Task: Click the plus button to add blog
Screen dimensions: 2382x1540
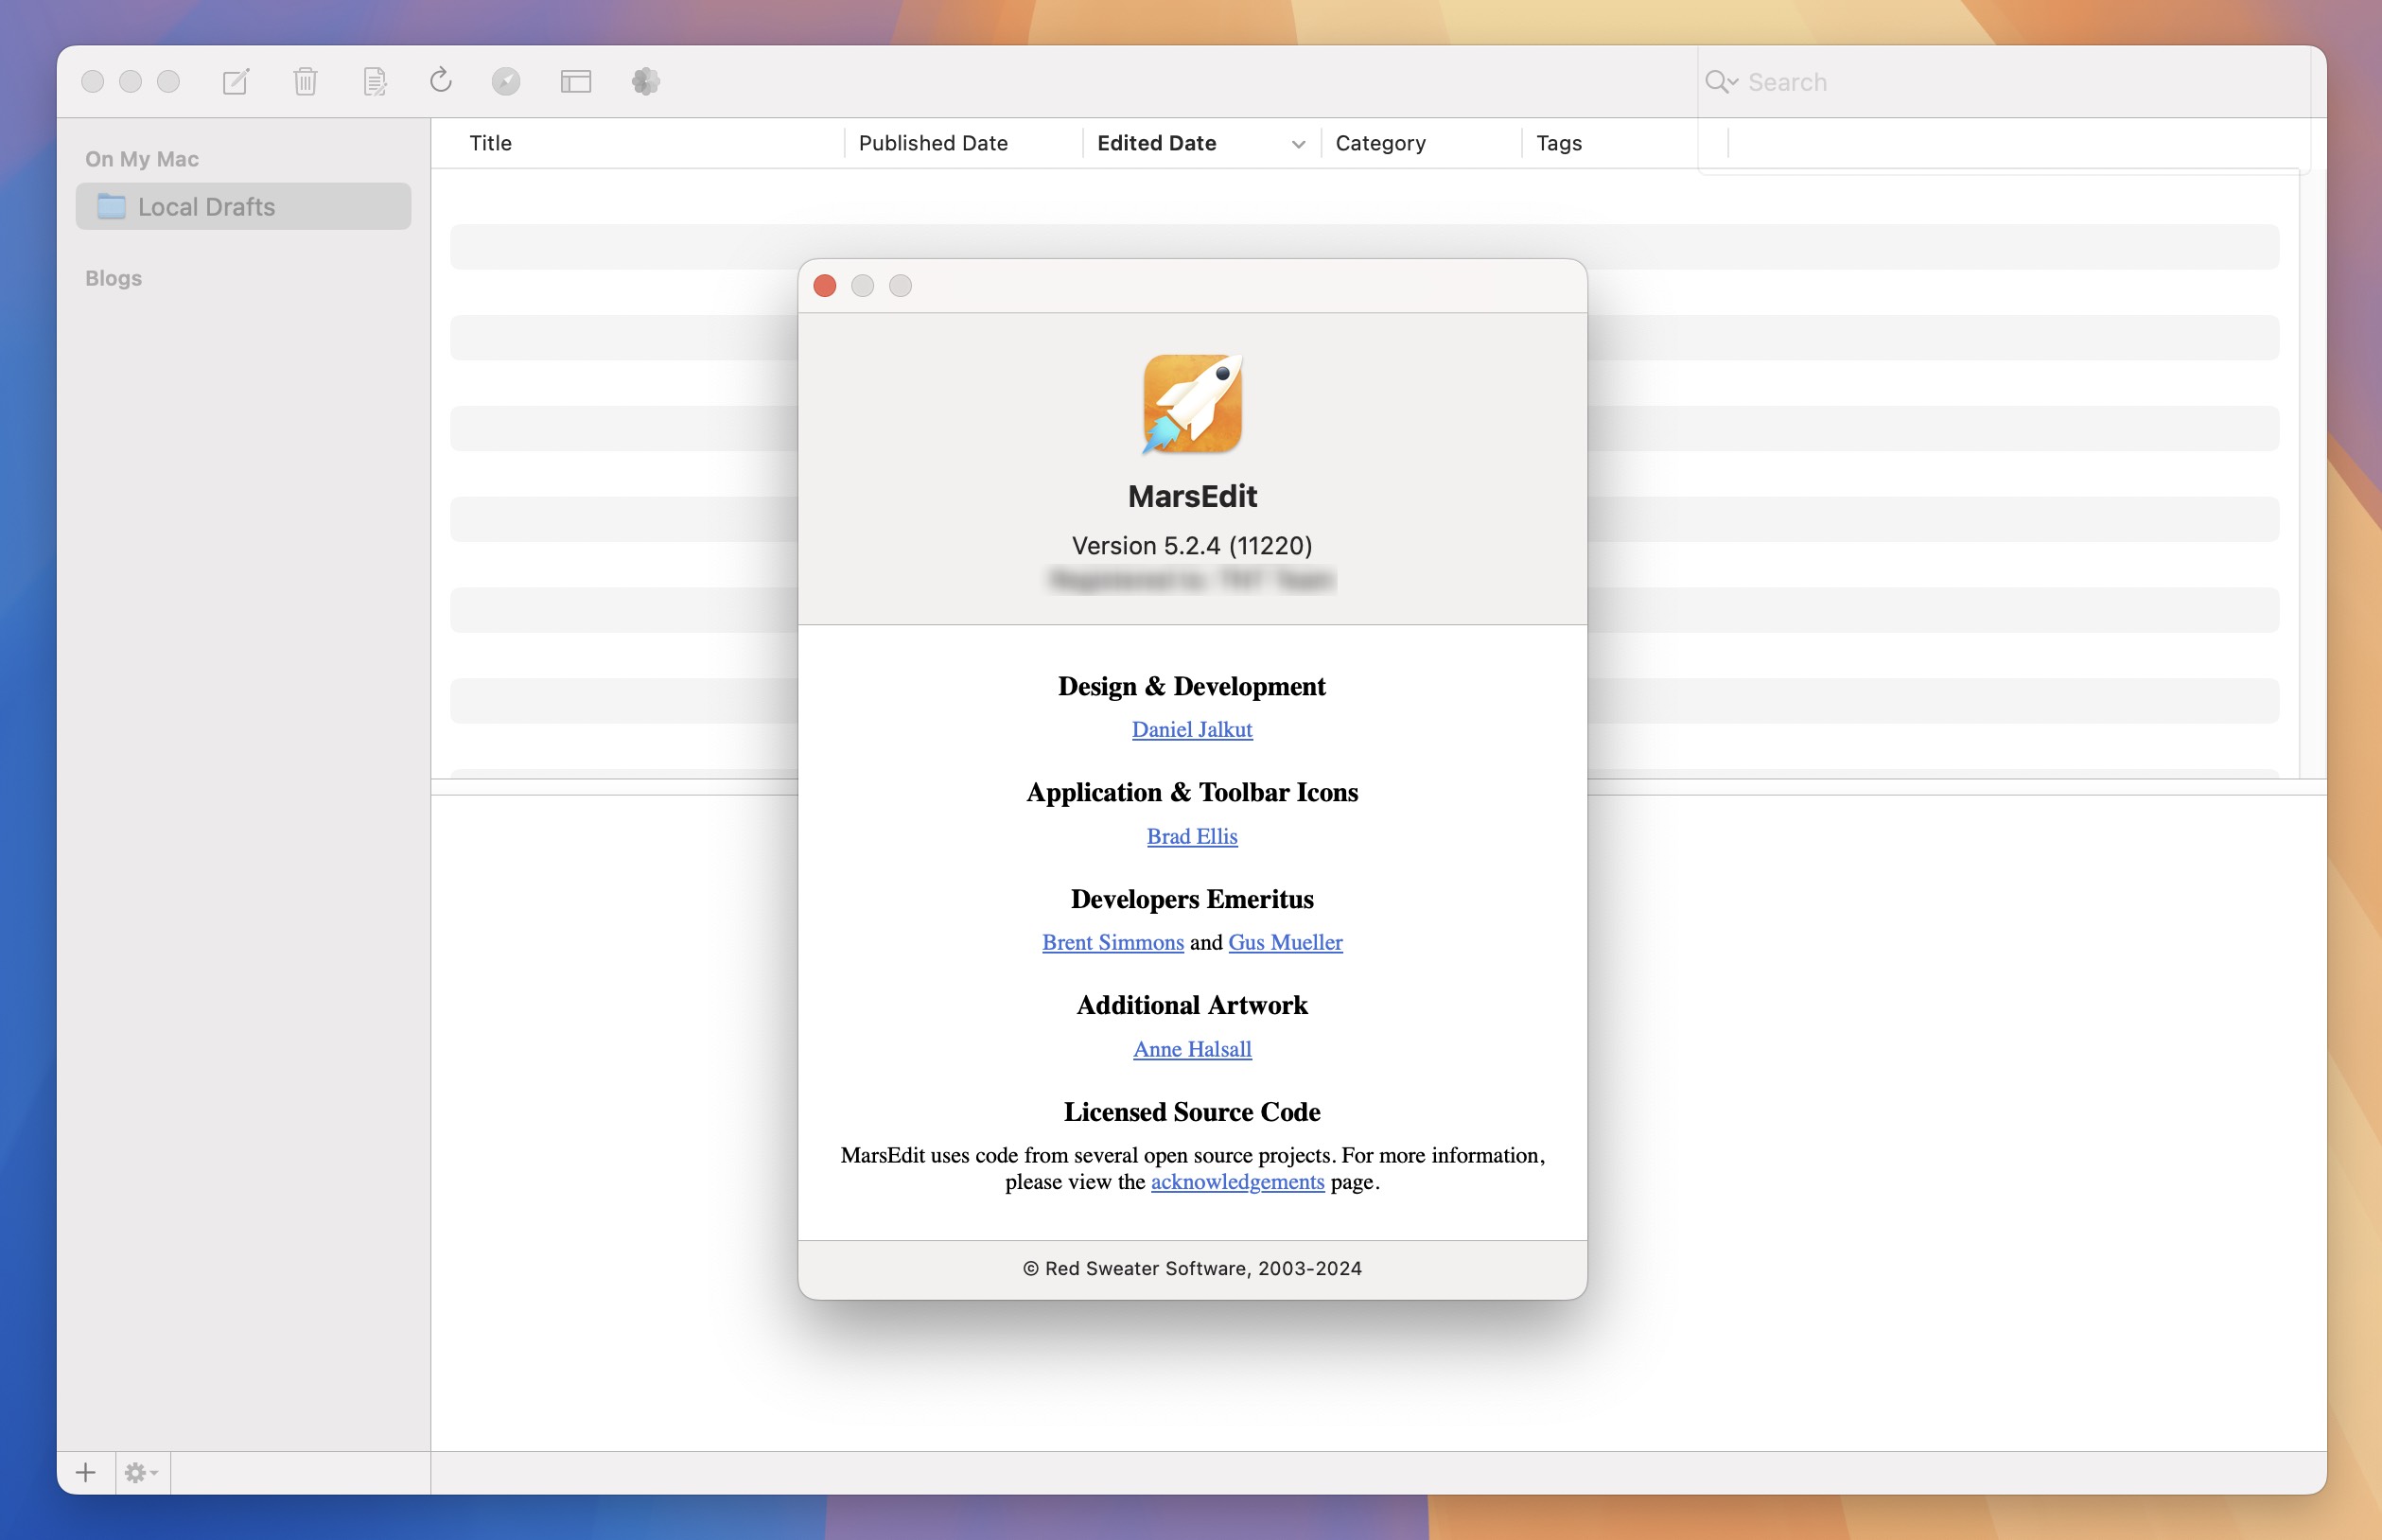Action: (86, 1472)
